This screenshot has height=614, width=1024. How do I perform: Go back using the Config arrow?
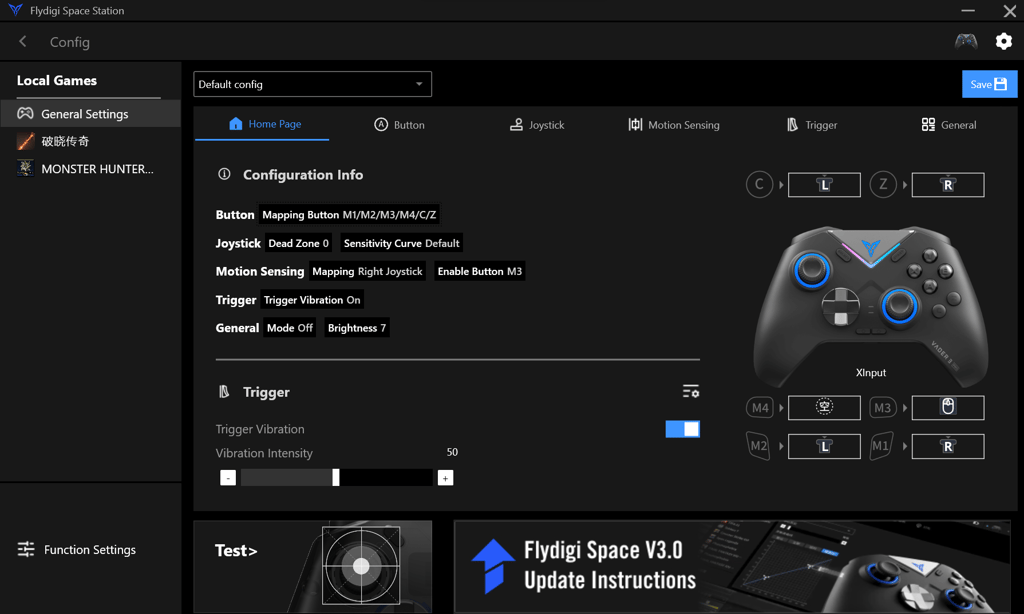[23, 42]
